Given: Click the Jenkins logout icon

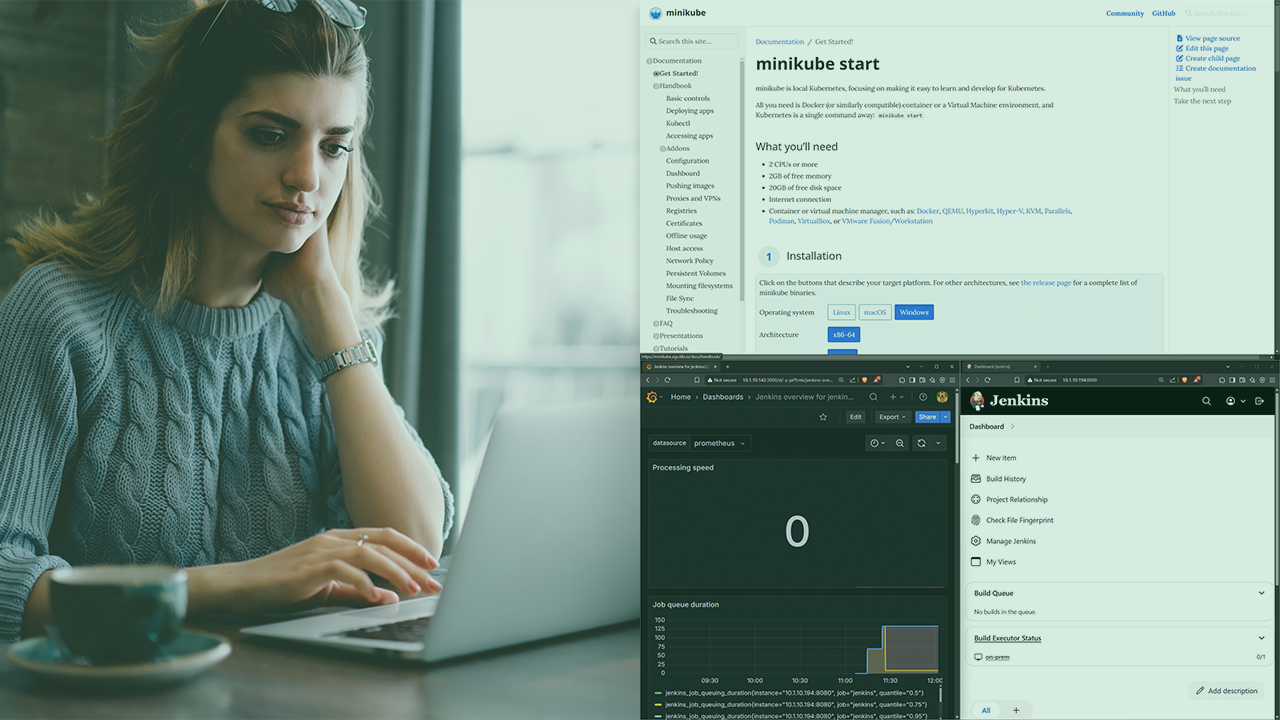Looking at the screenshot, I should [1259, 401].
